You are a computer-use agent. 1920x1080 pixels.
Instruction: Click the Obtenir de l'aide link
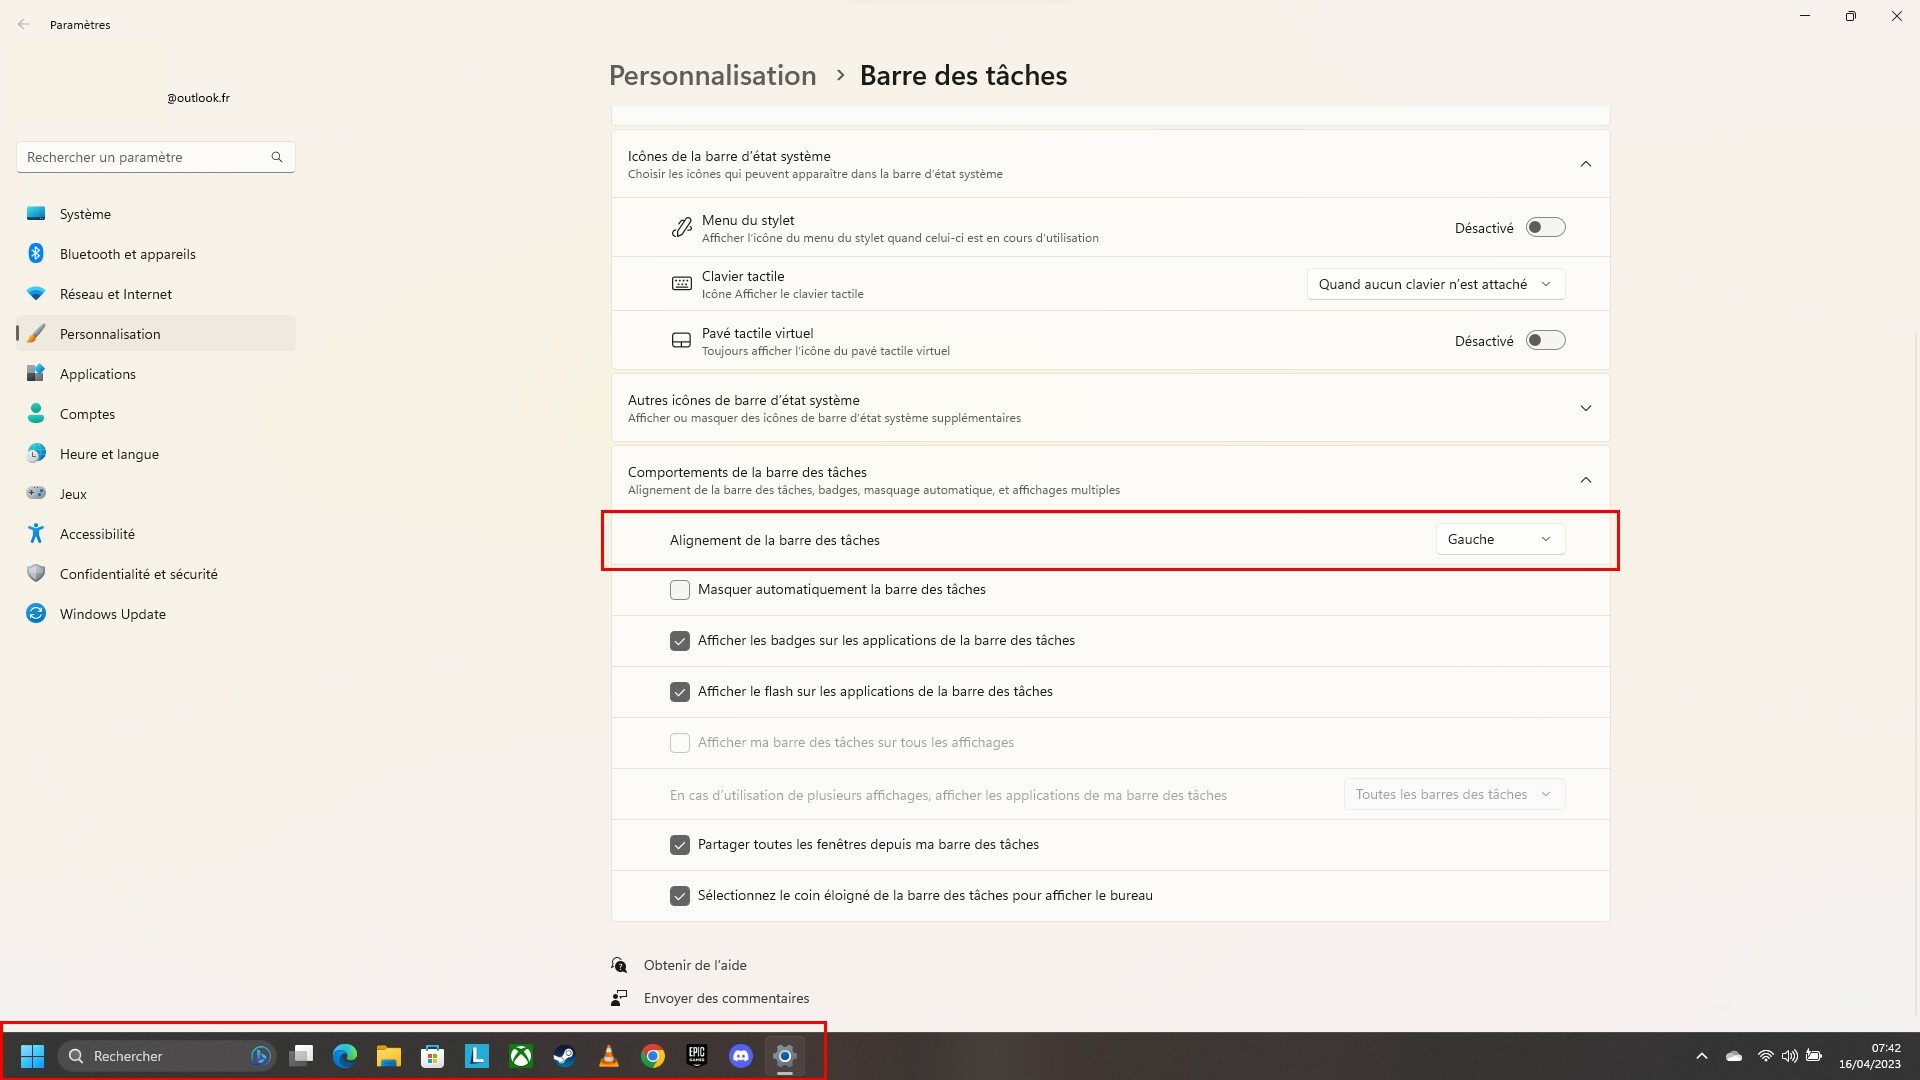coord(695,965)
